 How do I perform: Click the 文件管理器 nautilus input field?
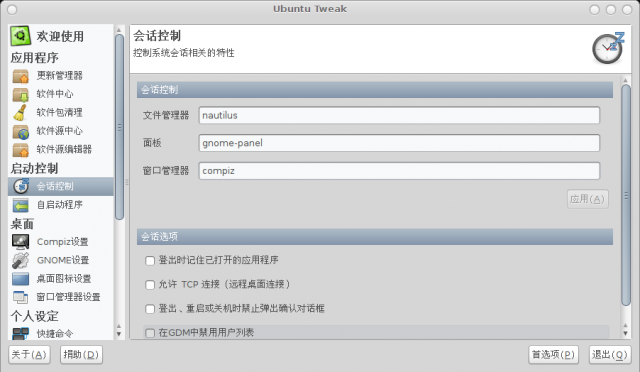[399, 115]
